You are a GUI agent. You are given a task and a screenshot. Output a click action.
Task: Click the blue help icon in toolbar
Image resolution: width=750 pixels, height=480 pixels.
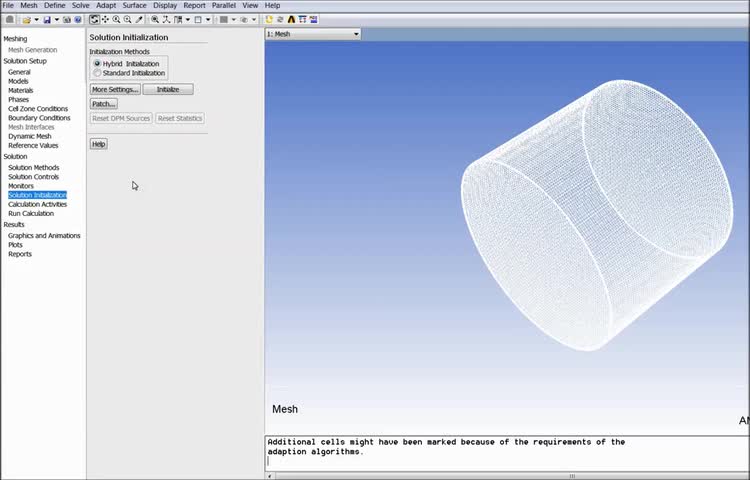pyautogui.click(x=77, y=20)
